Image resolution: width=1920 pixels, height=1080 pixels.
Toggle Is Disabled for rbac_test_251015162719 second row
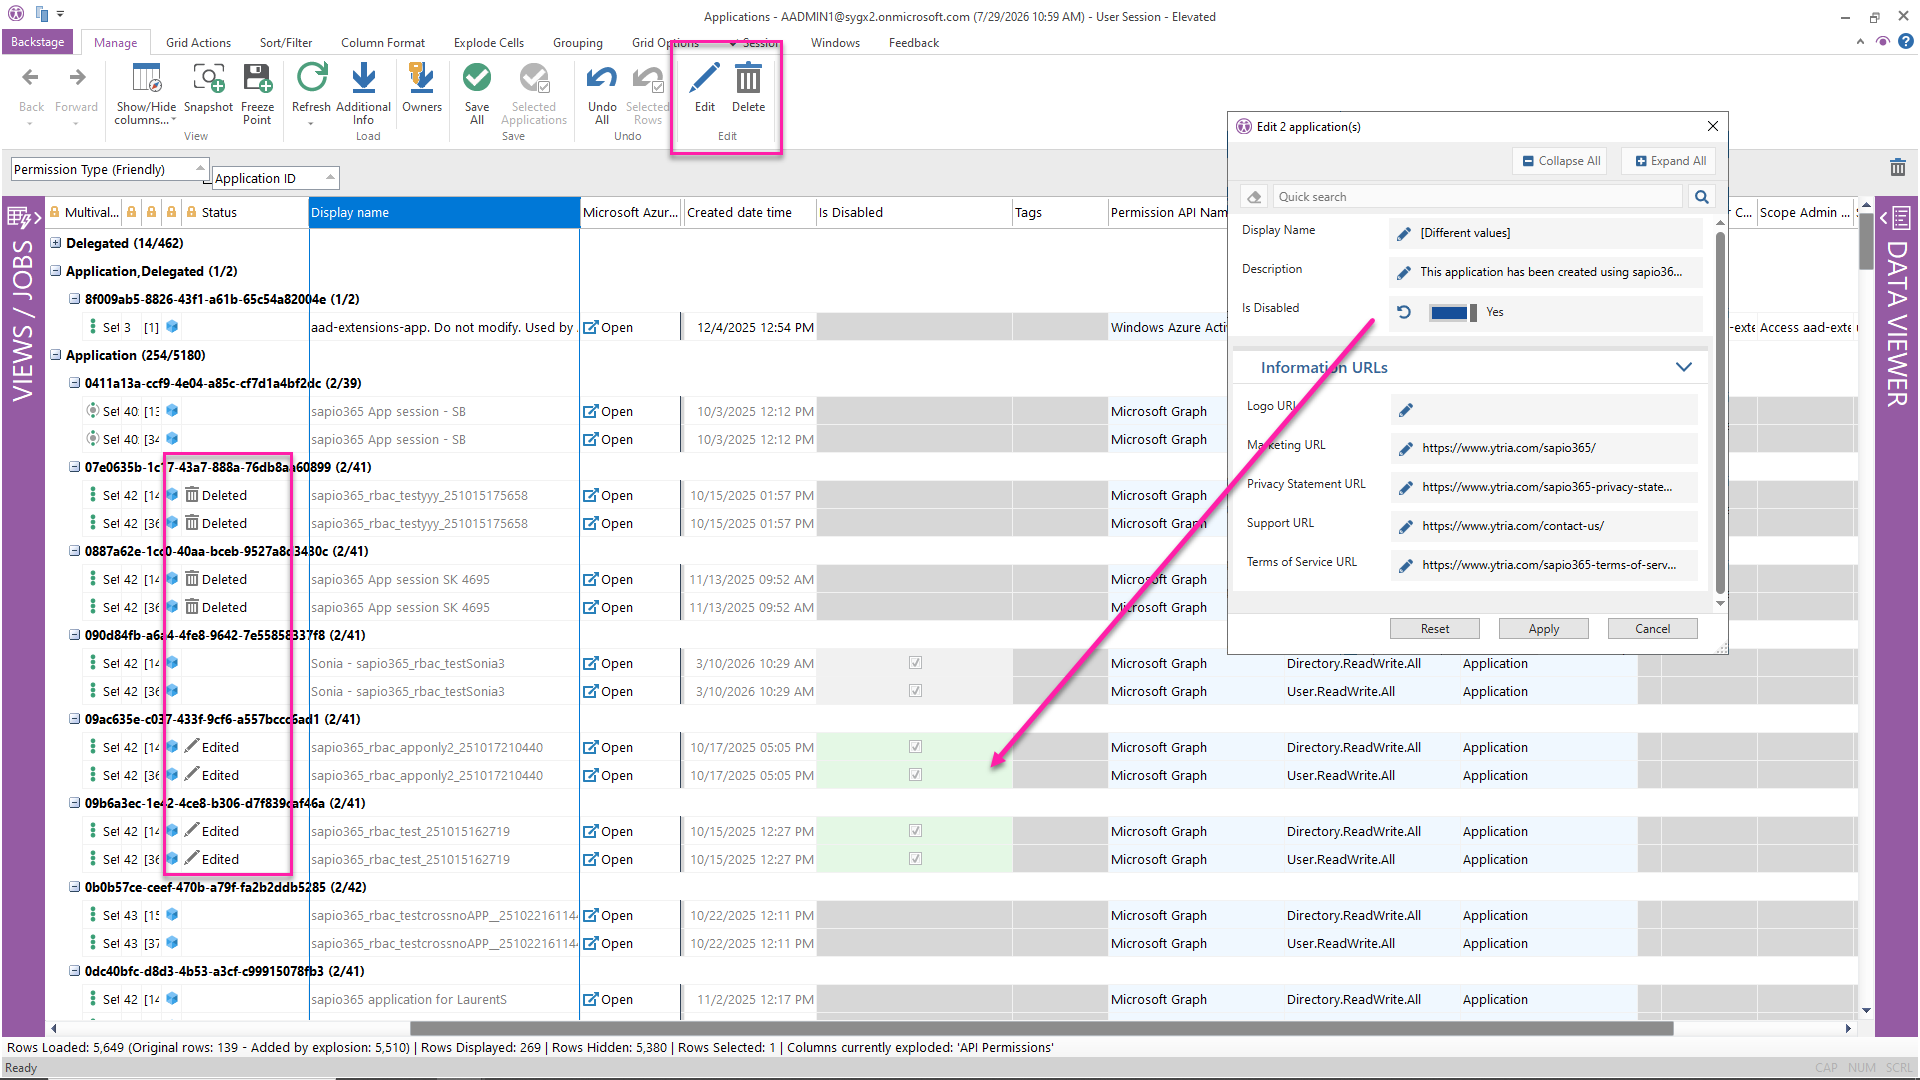915,859
